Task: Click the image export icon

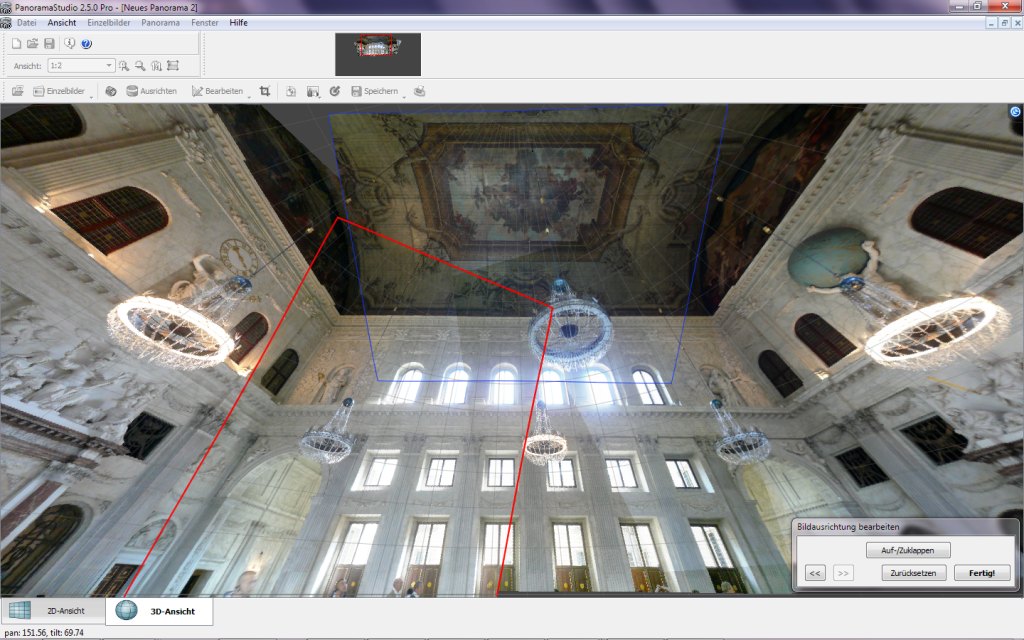Action: (313, 91)
